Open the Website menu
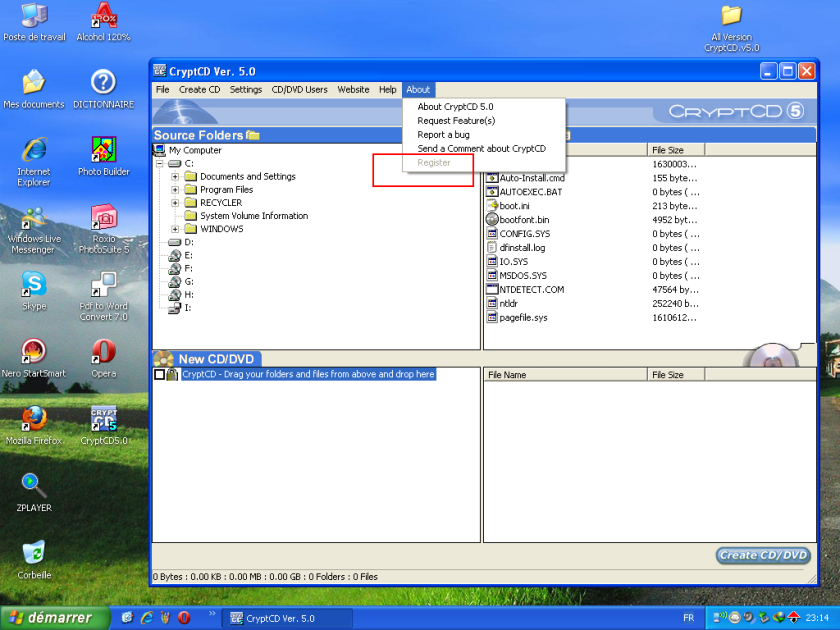The width and height of the screenshot is (840, 630). click(x=353, y=89)
